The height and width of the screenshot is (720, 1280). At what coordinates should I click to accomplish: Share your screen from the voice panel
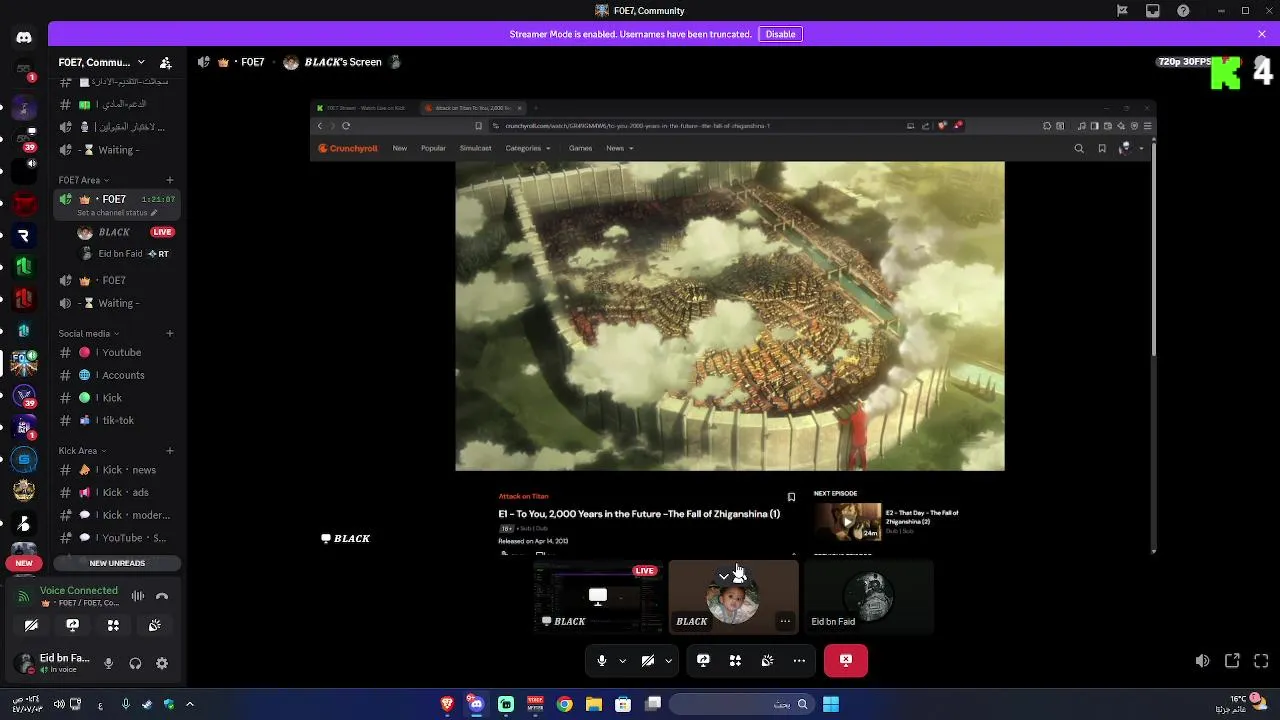coord(72,625)
